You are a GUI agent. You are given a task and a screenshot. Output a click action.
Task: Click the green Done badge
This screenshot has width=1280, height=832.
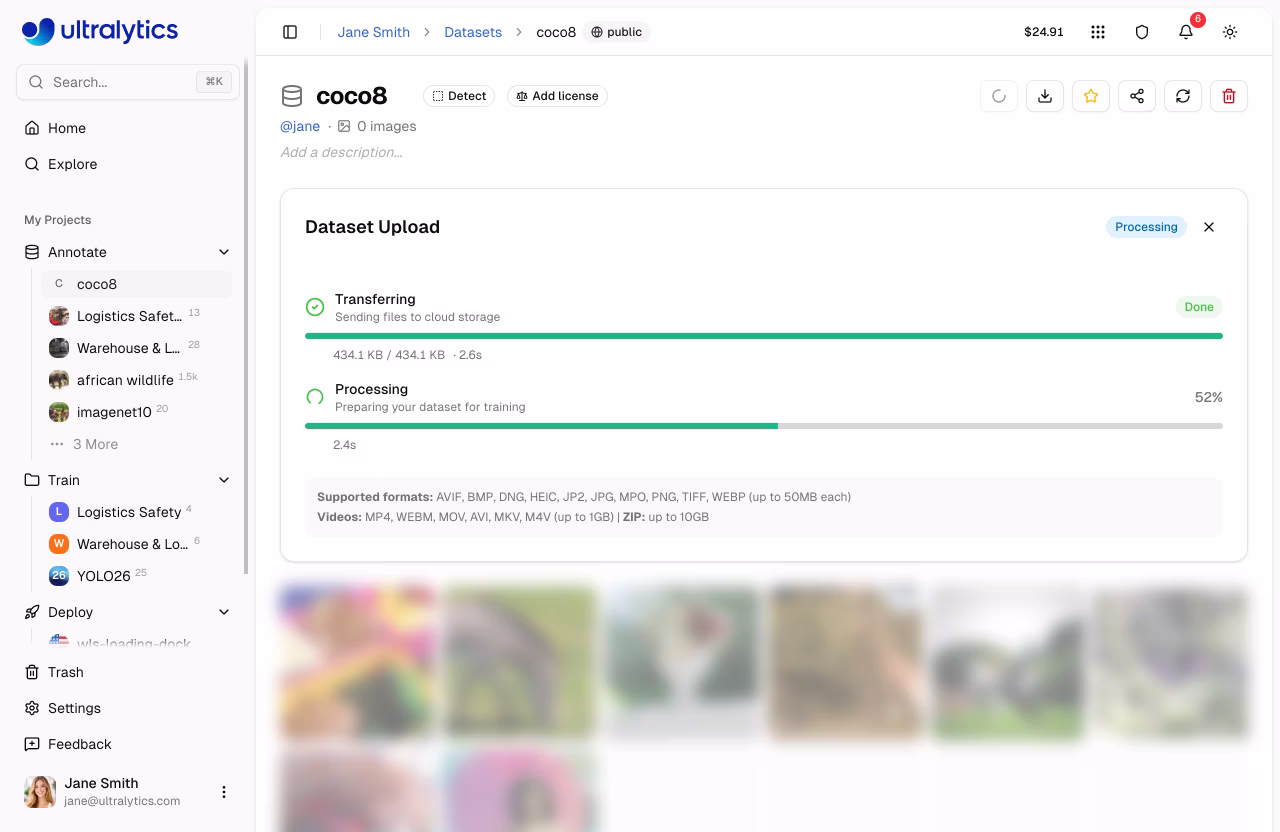pyautogui.click(x=1199, y=307)
